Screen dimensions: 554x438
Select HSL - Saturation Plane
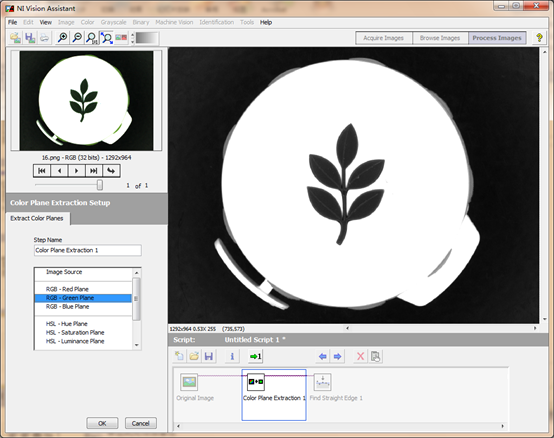pyautogui.click(x=83, y=332)
